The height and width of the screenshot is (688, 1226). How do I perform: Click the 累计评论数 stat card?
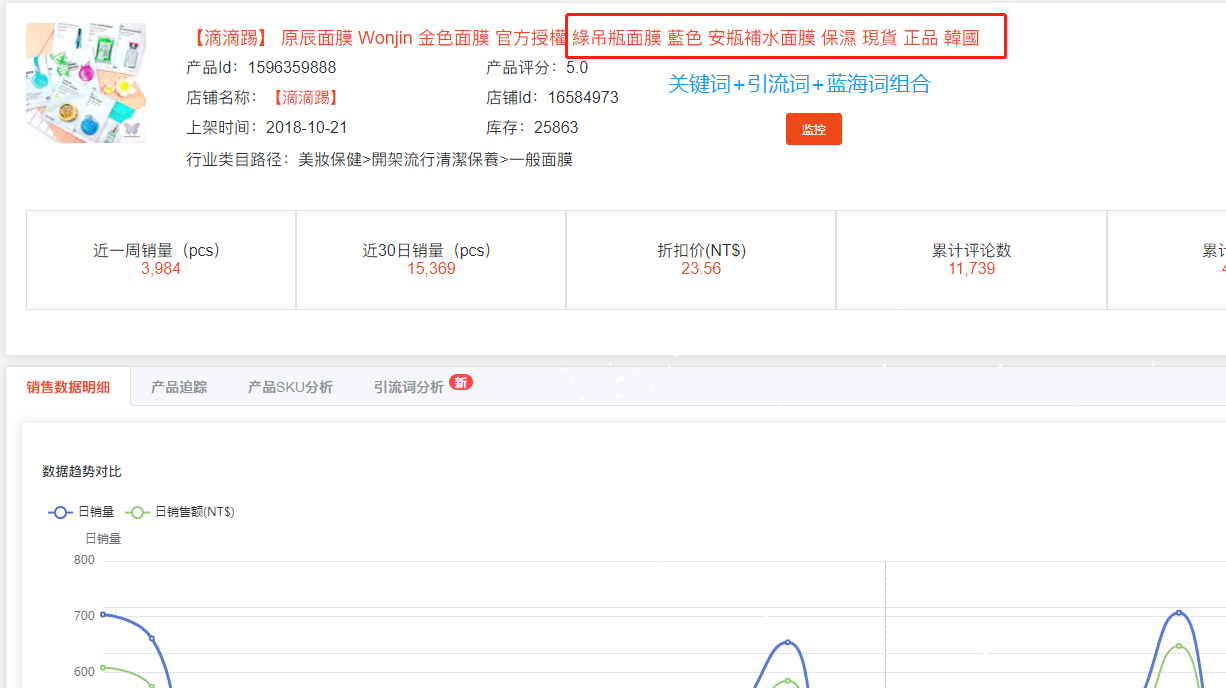971,260
